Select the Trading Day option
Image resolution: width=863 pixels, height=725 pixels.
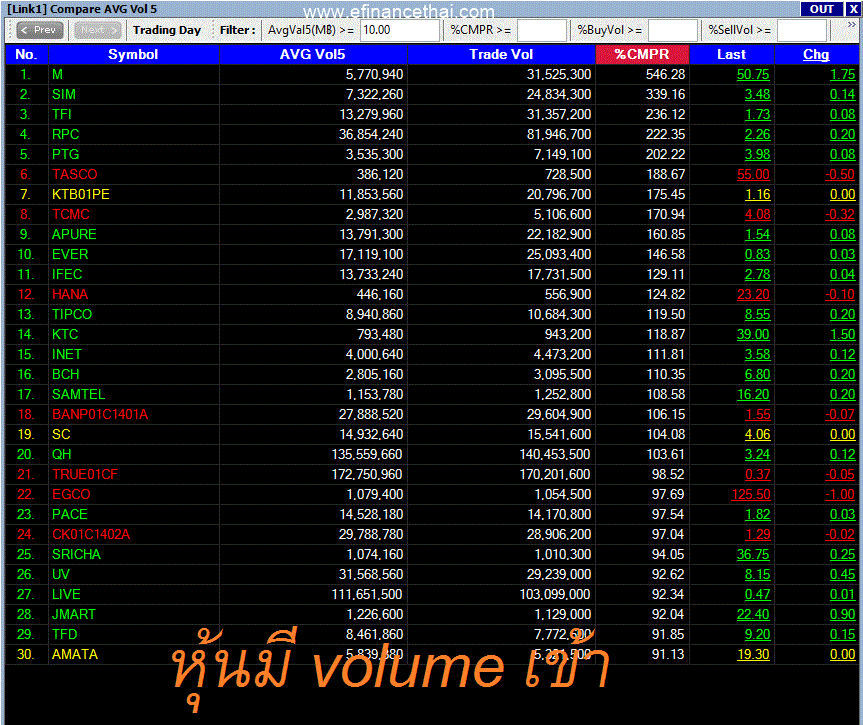point(167,30)
